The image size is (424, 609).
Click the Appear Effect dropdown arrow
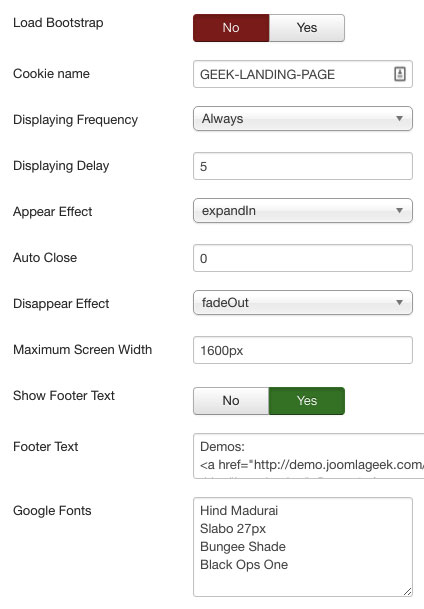point(399,211)
